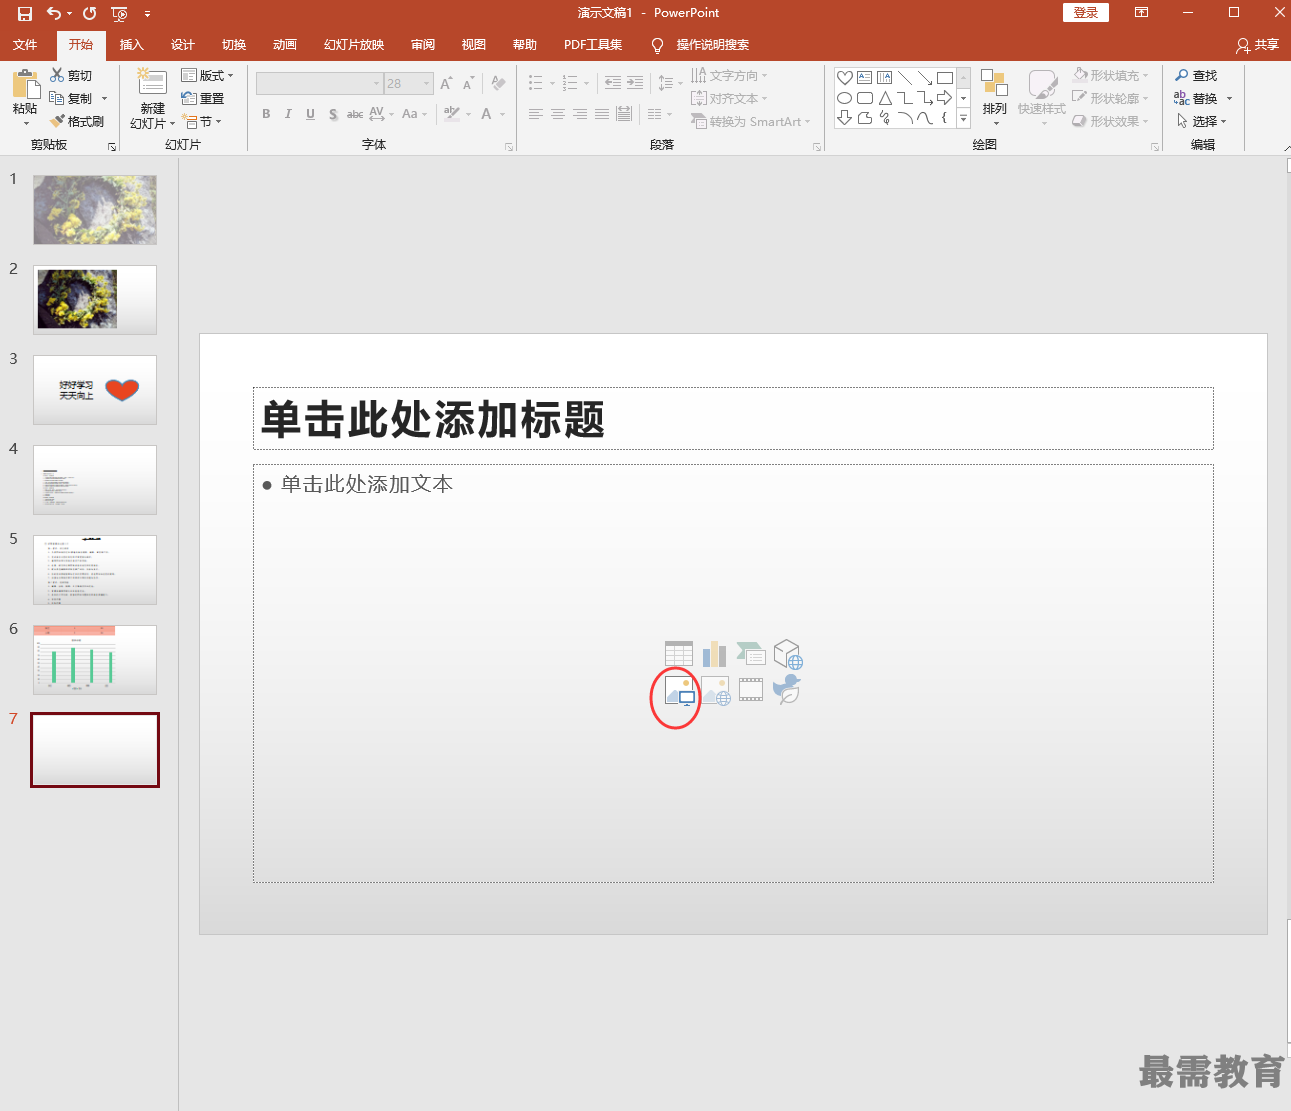
Task: Justify the paragraph text
Action: tap(602, 114)
